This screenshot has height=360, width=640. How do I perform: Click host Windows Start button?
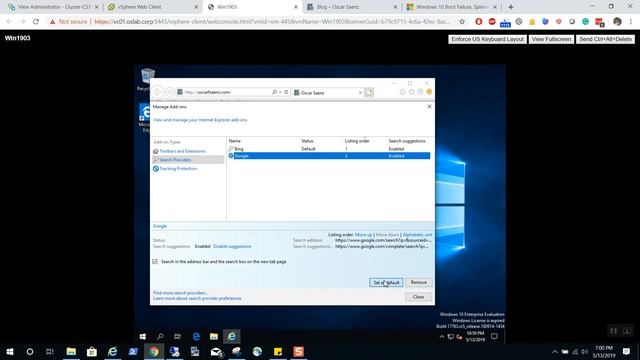click(10, 351)
